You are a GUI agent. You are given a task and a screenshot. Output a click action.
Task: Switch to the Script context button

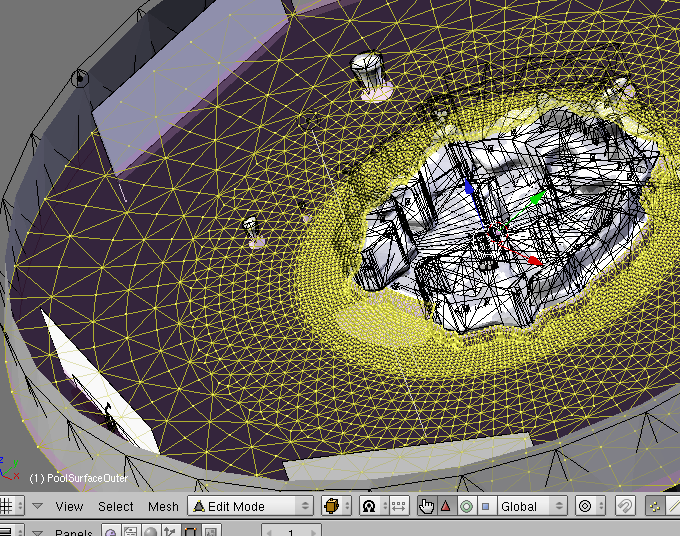131,531
